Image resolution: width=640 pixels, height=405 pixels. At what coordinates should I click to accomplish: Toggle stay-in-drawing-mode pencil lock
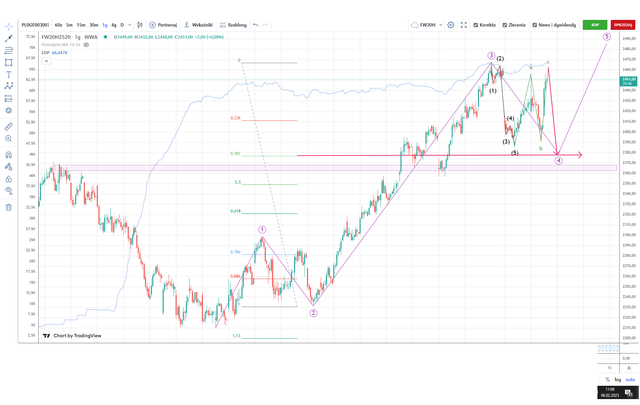(x=9, y=167)
